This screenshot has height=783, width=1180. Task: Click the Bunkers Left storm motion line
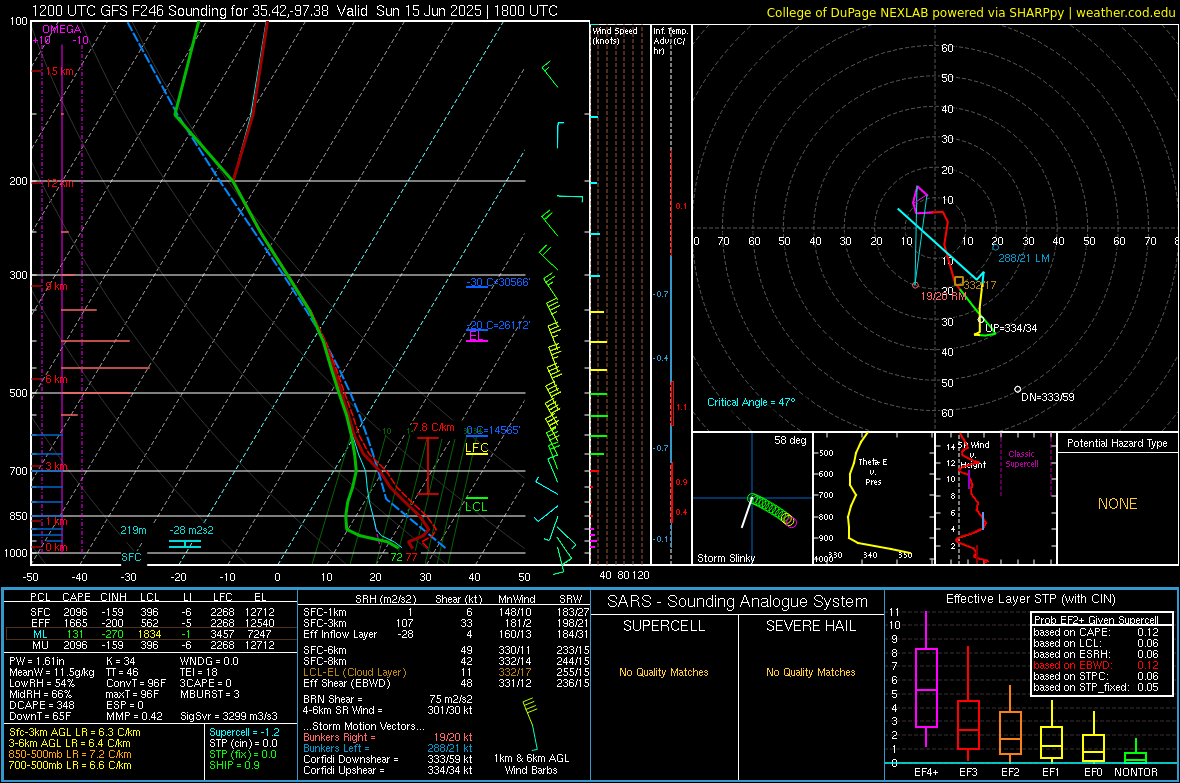pyautogui.click(x=388, y=748)
